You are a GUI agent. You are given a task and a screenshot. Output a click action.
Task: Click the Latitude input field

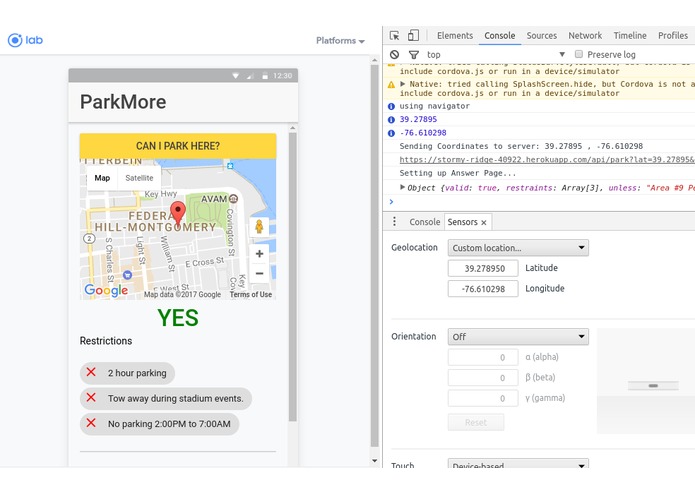483,268
